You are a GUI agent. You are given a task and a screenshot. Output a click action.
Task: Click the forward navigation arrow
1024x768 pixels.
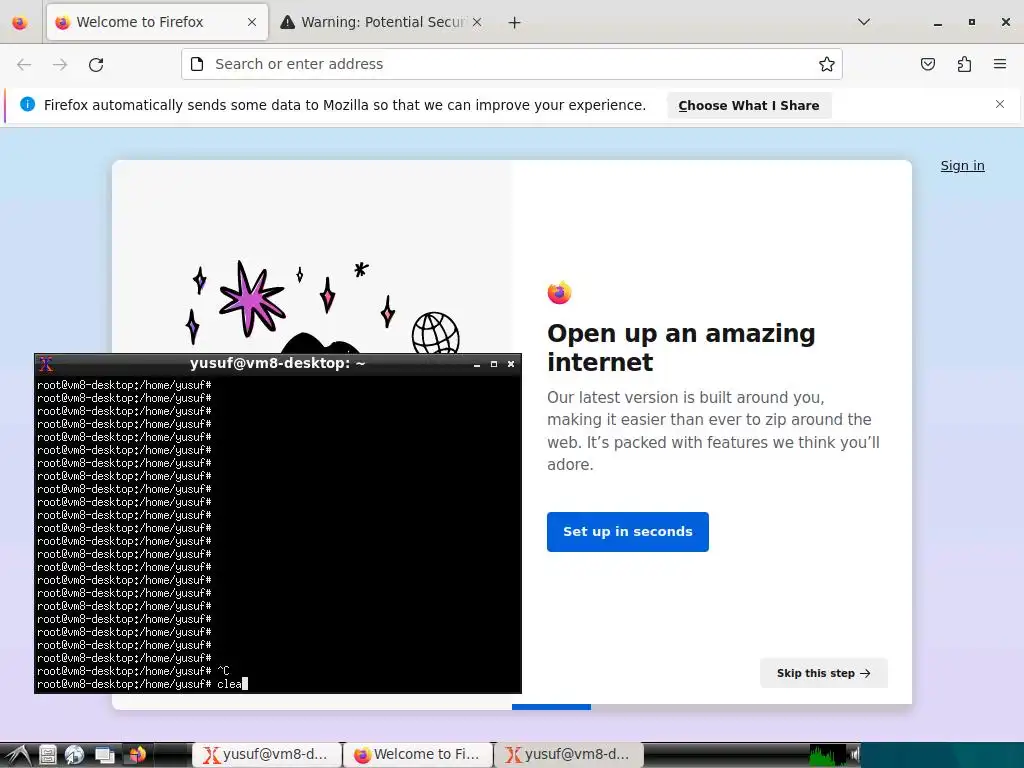click(x=60, y=64)
